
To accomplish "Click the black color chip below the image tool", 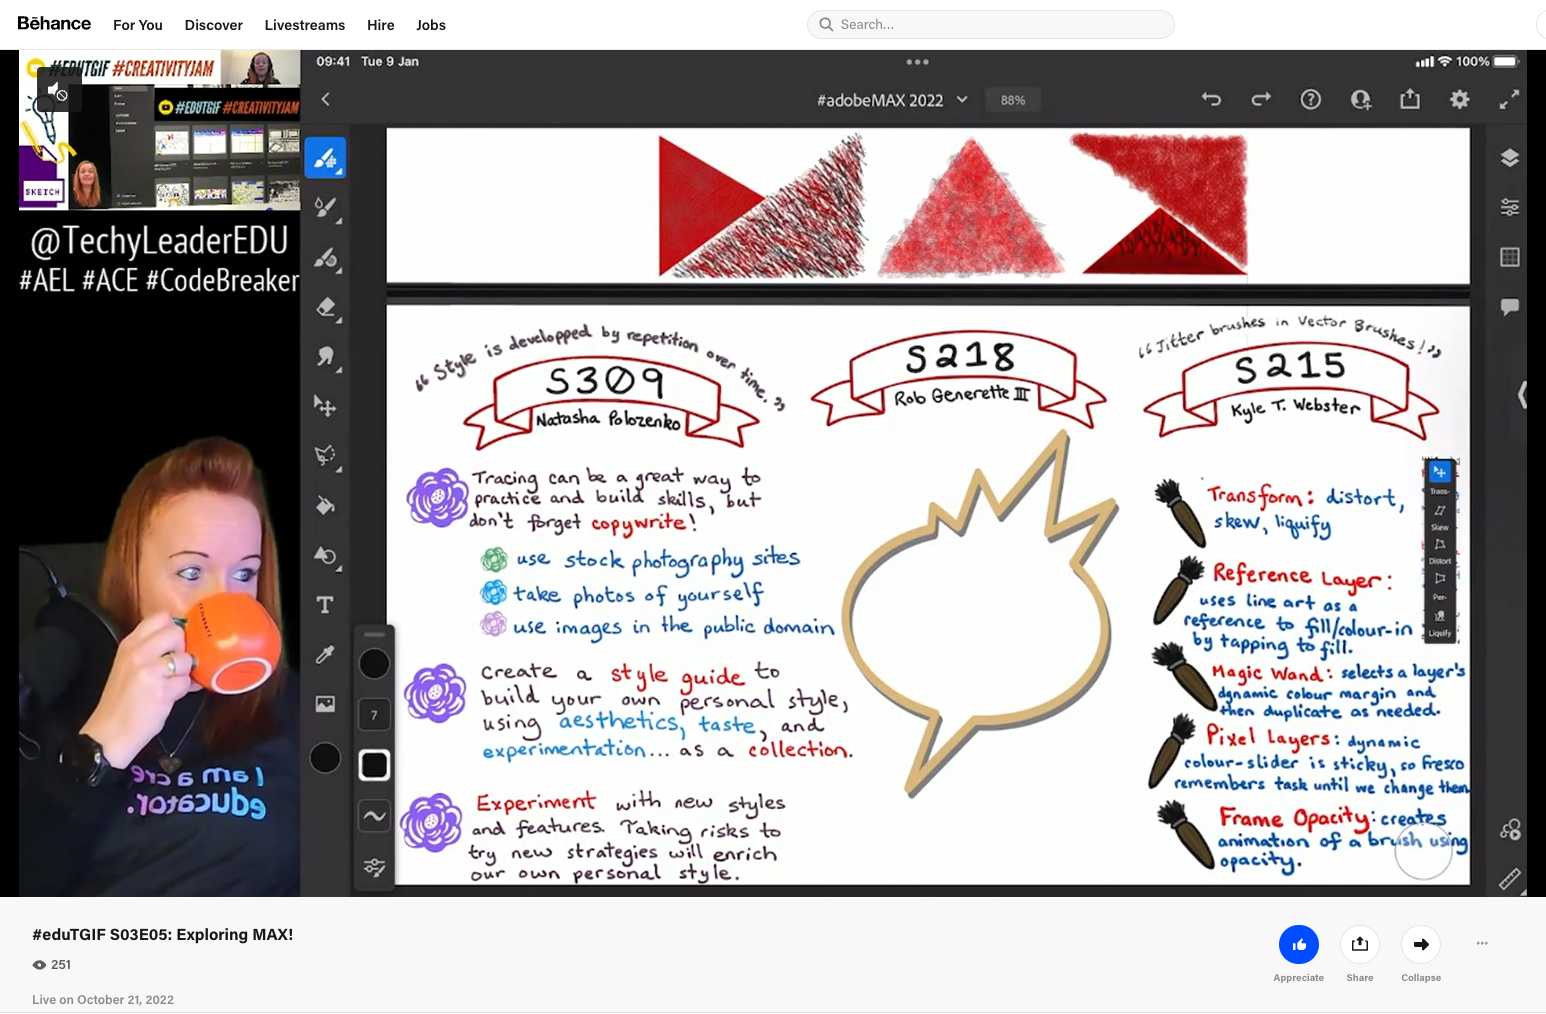I will (325, 758).
